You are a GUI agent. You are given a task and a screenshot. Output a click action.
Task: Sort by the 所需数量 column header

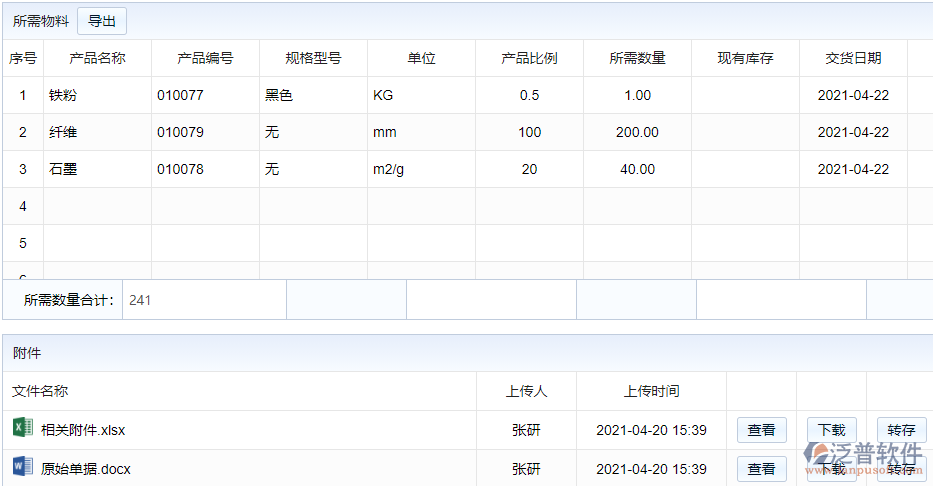(637, 58)
